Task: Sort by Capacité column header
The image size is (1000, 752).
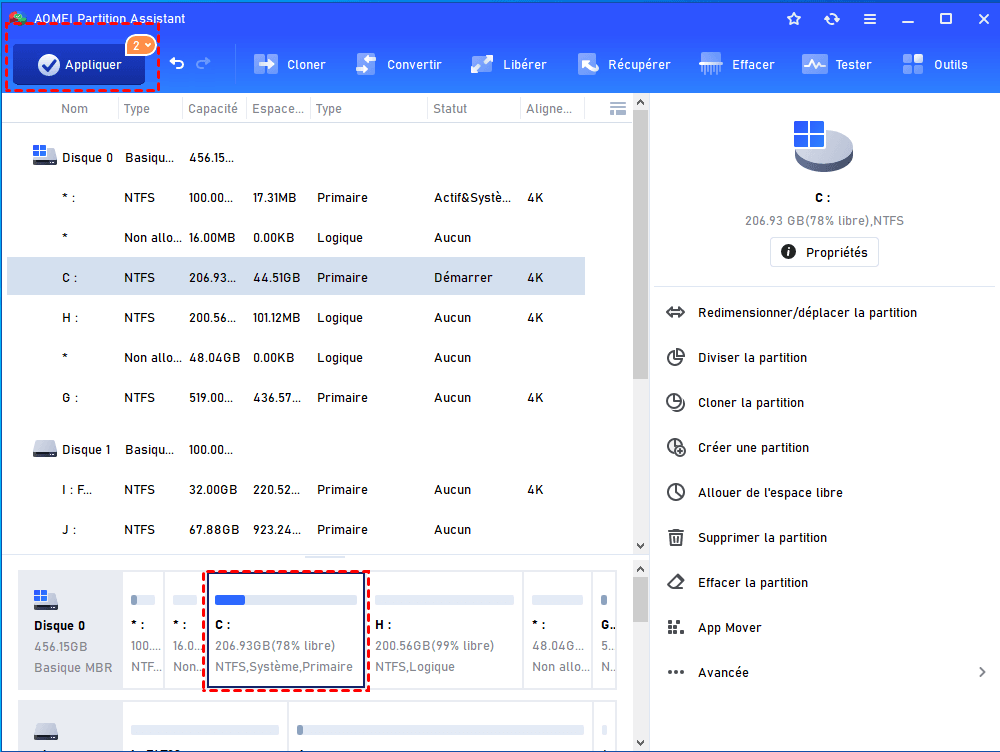Action: pos(212,108)
